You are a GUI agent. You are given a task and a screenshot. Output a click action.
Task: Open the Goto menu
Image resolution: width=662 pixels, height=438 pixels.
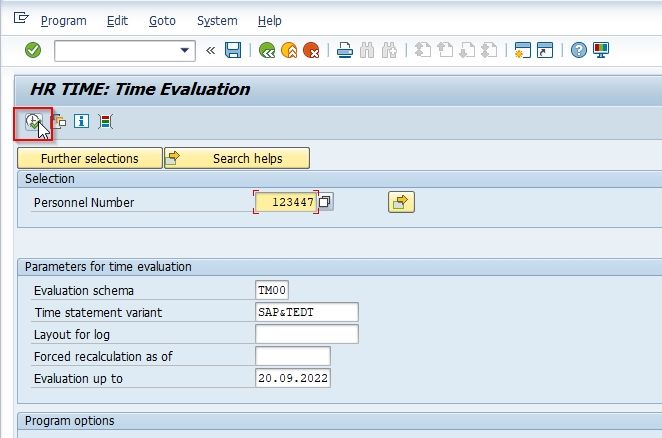pos(162,21)
